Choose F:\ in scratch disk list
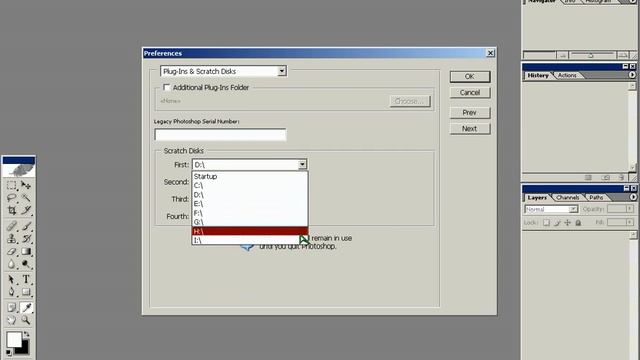 (x=250, y=213)
